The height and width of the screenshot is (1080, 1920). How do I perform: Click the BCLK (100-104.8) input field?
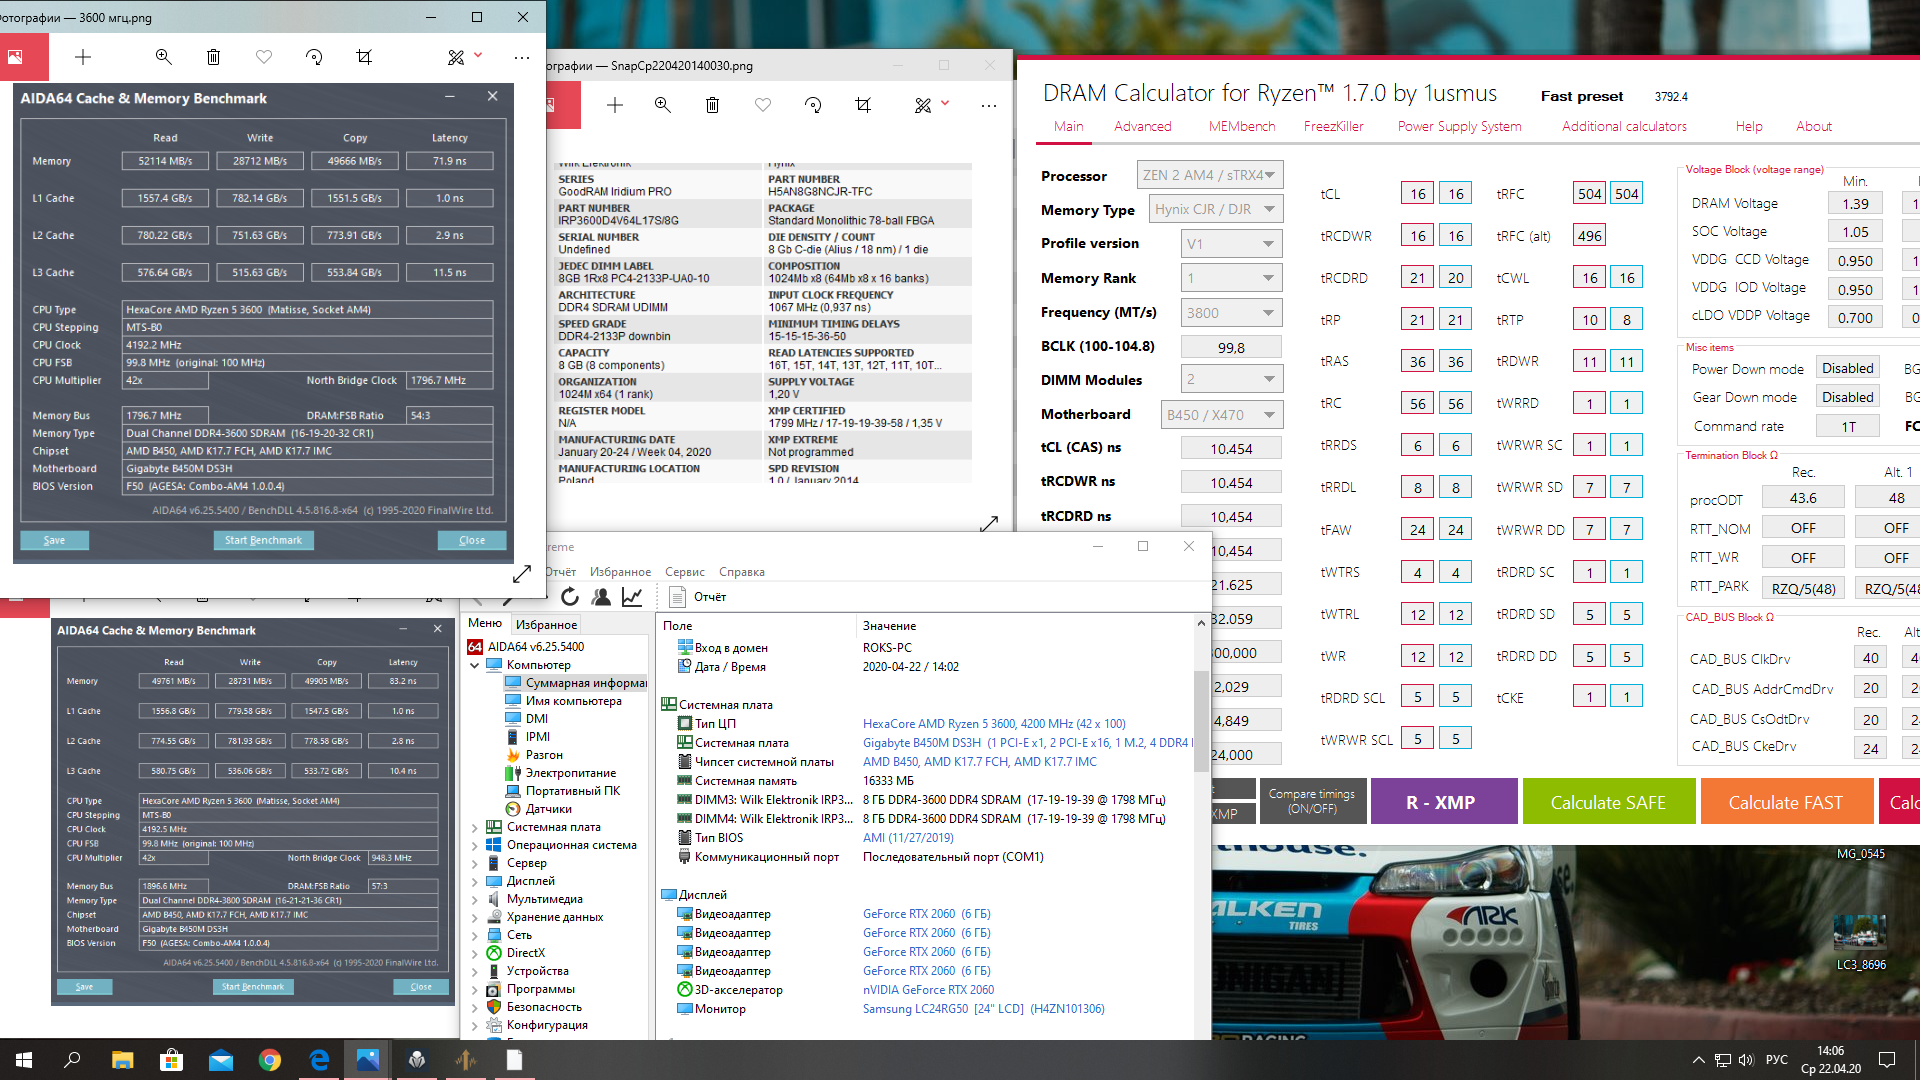click(1231, 347)
